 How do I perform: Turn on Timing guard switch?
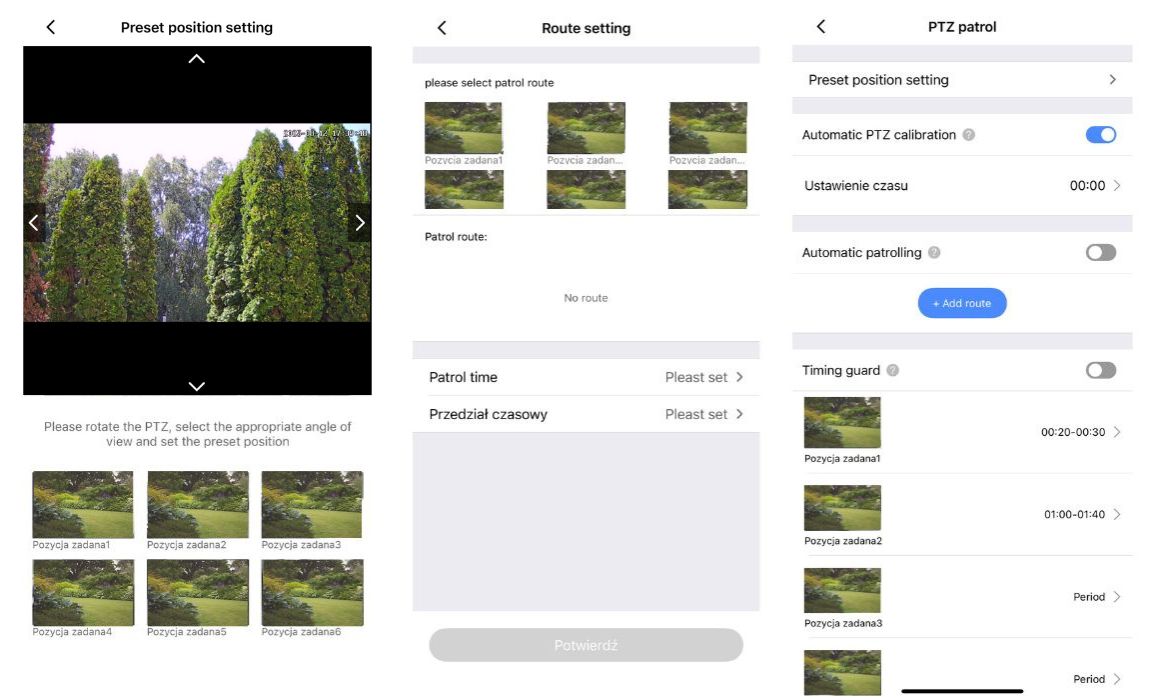[x=1100, y=370]
